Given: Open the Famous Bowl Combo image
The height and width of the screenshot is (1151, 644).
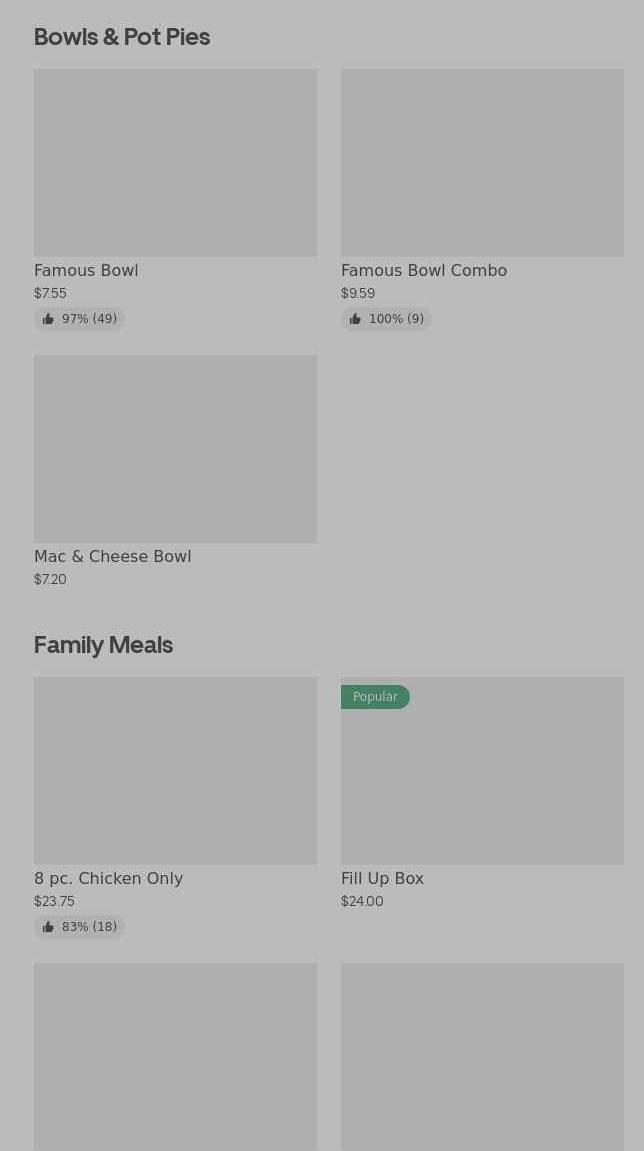Looking at the screenshot, I should pos(482,163).
